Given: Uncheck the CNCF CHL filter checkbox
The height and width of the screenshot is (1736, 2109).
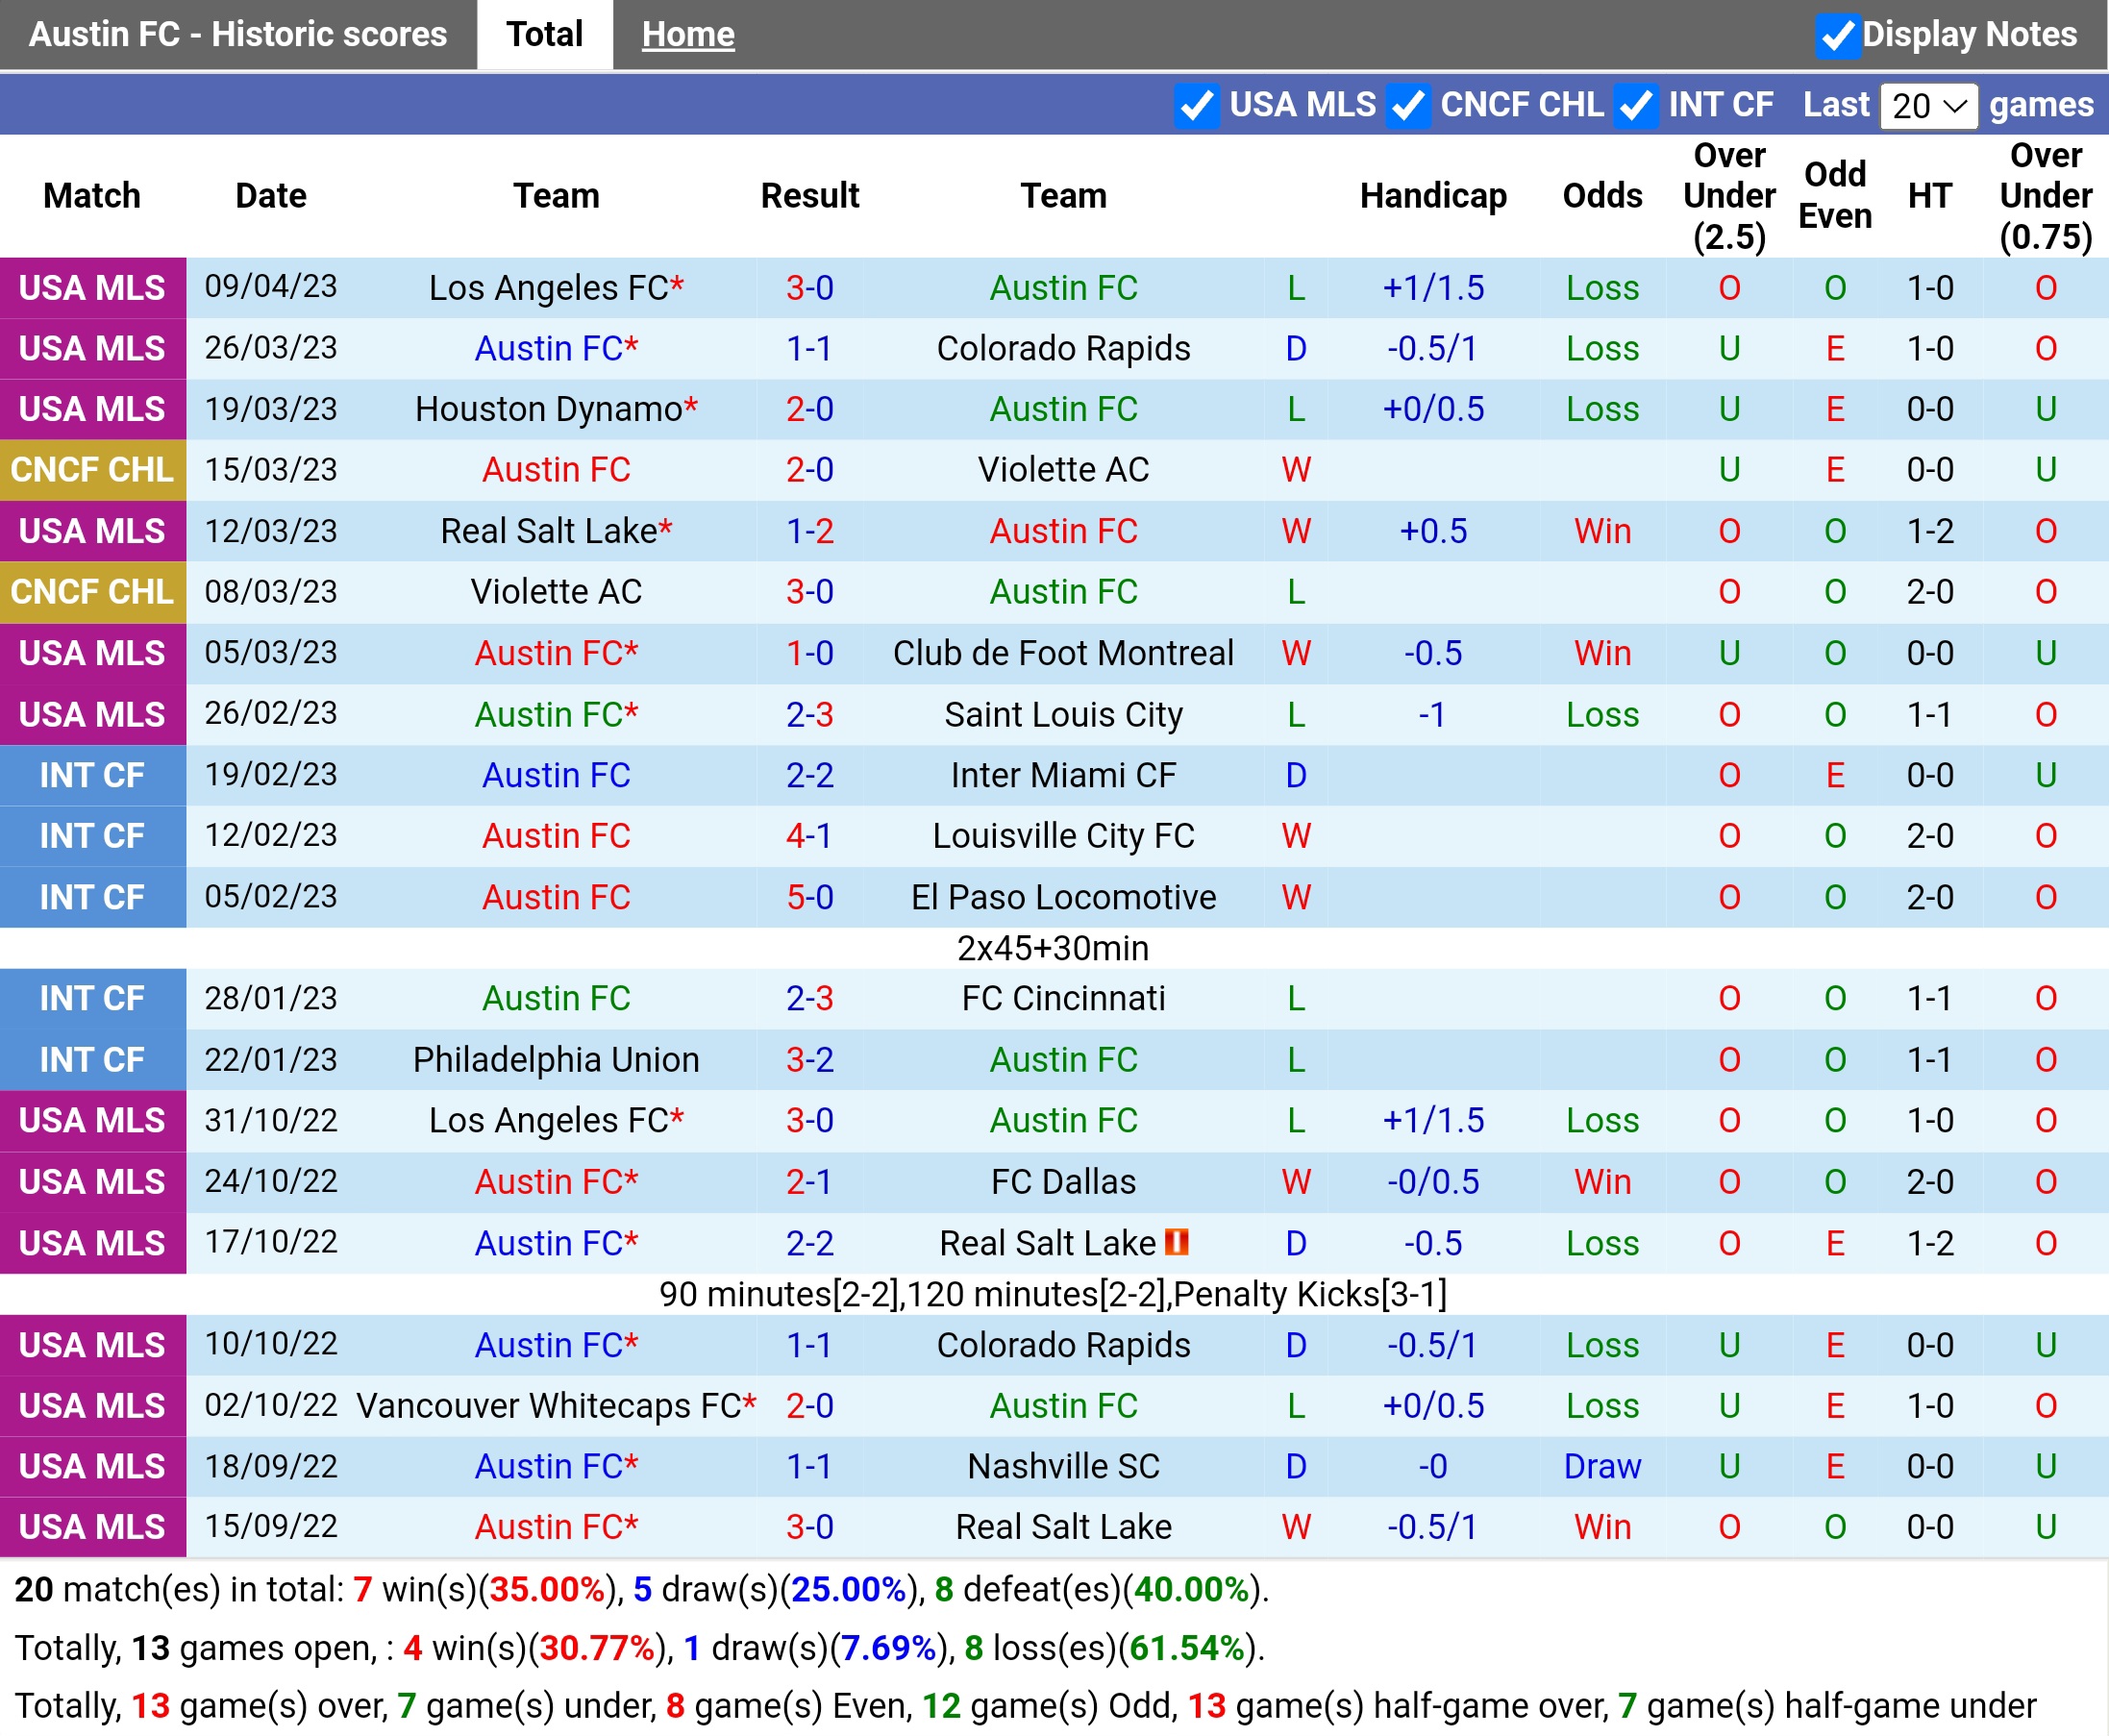Looking at the screenshot, I should click(1407, 106).
